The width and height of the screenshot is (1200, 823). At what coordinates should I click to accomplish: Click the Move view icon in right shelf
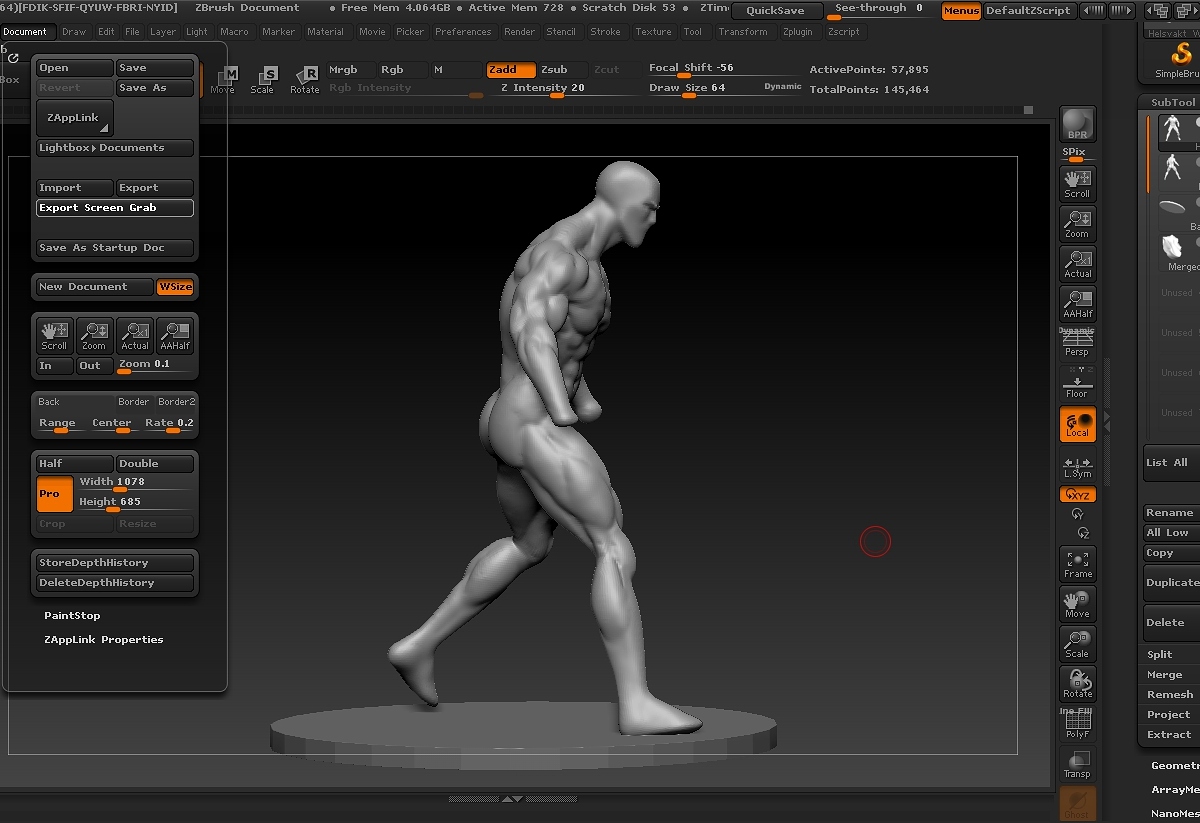pos(1077,603)
